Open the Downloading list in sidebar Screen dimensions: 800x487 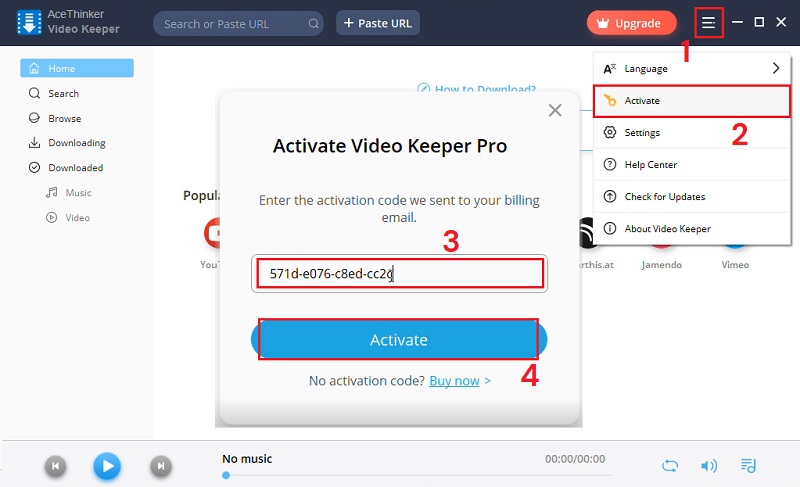(x=77, y=143)
